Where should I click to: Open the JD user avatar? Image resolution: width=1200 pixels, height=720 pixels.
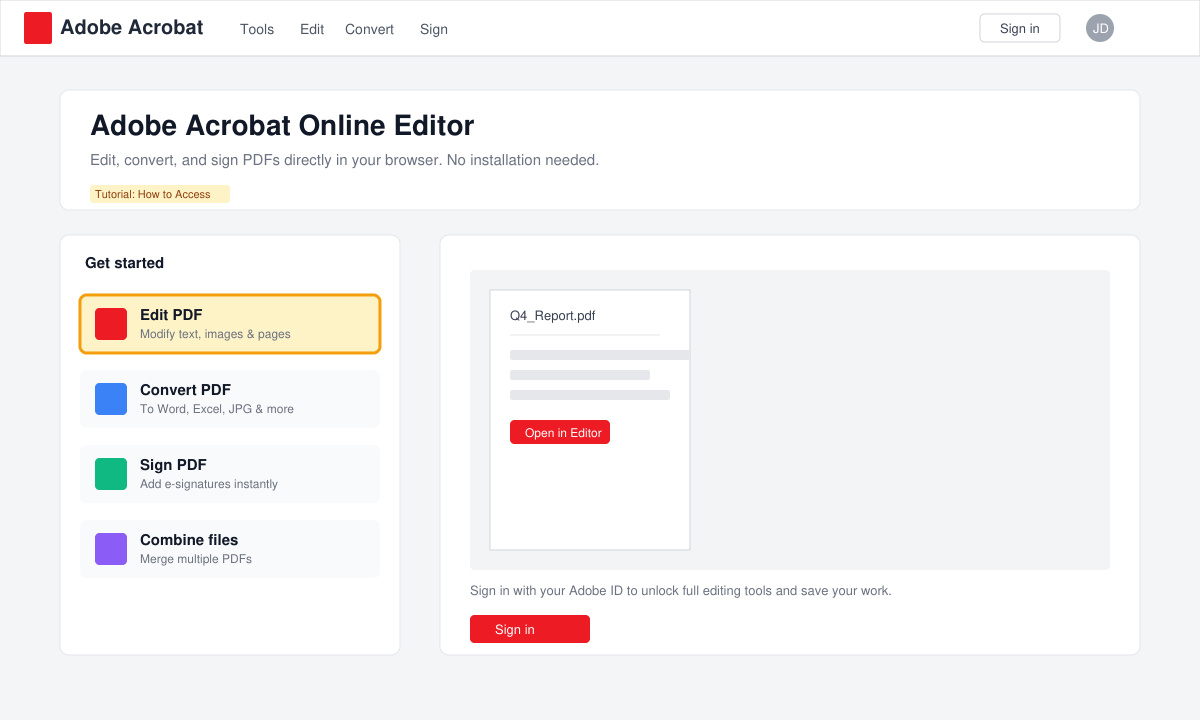[x=1100, y=28]
